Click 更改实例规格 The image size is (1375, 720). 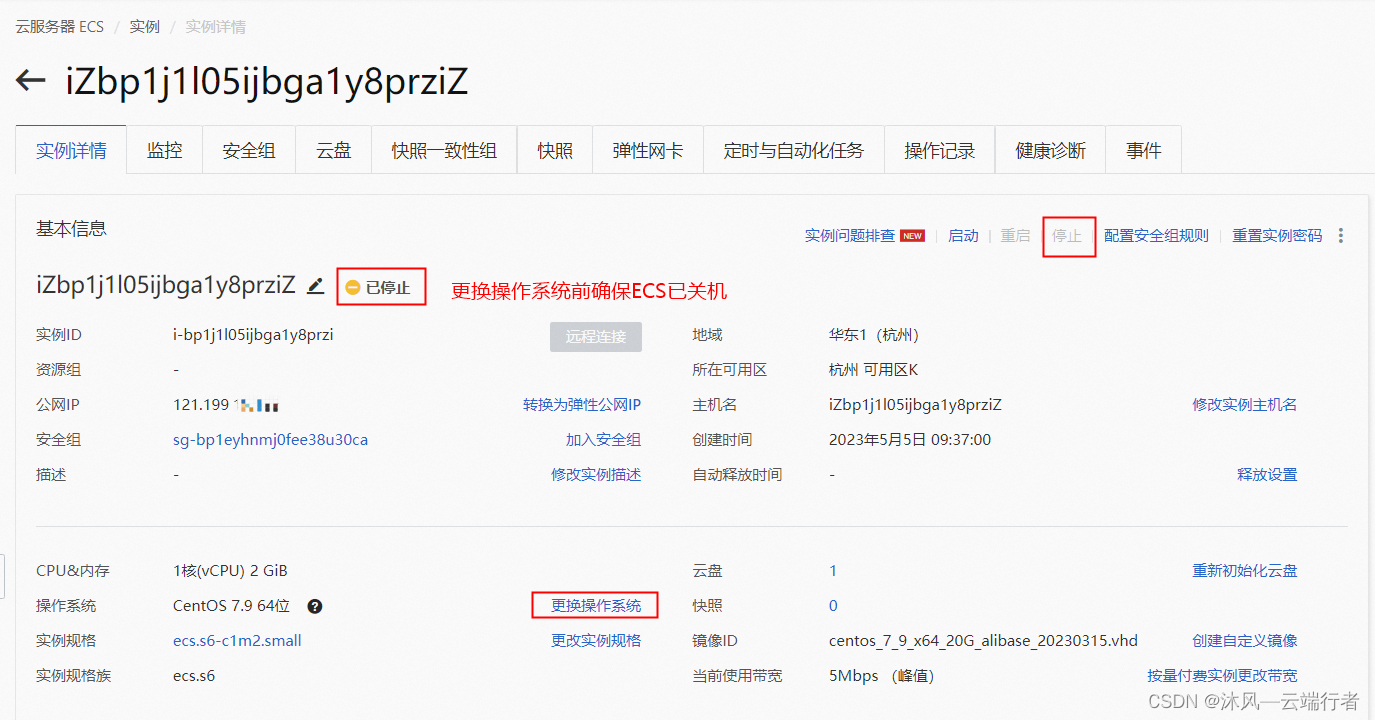coord(596,641)
